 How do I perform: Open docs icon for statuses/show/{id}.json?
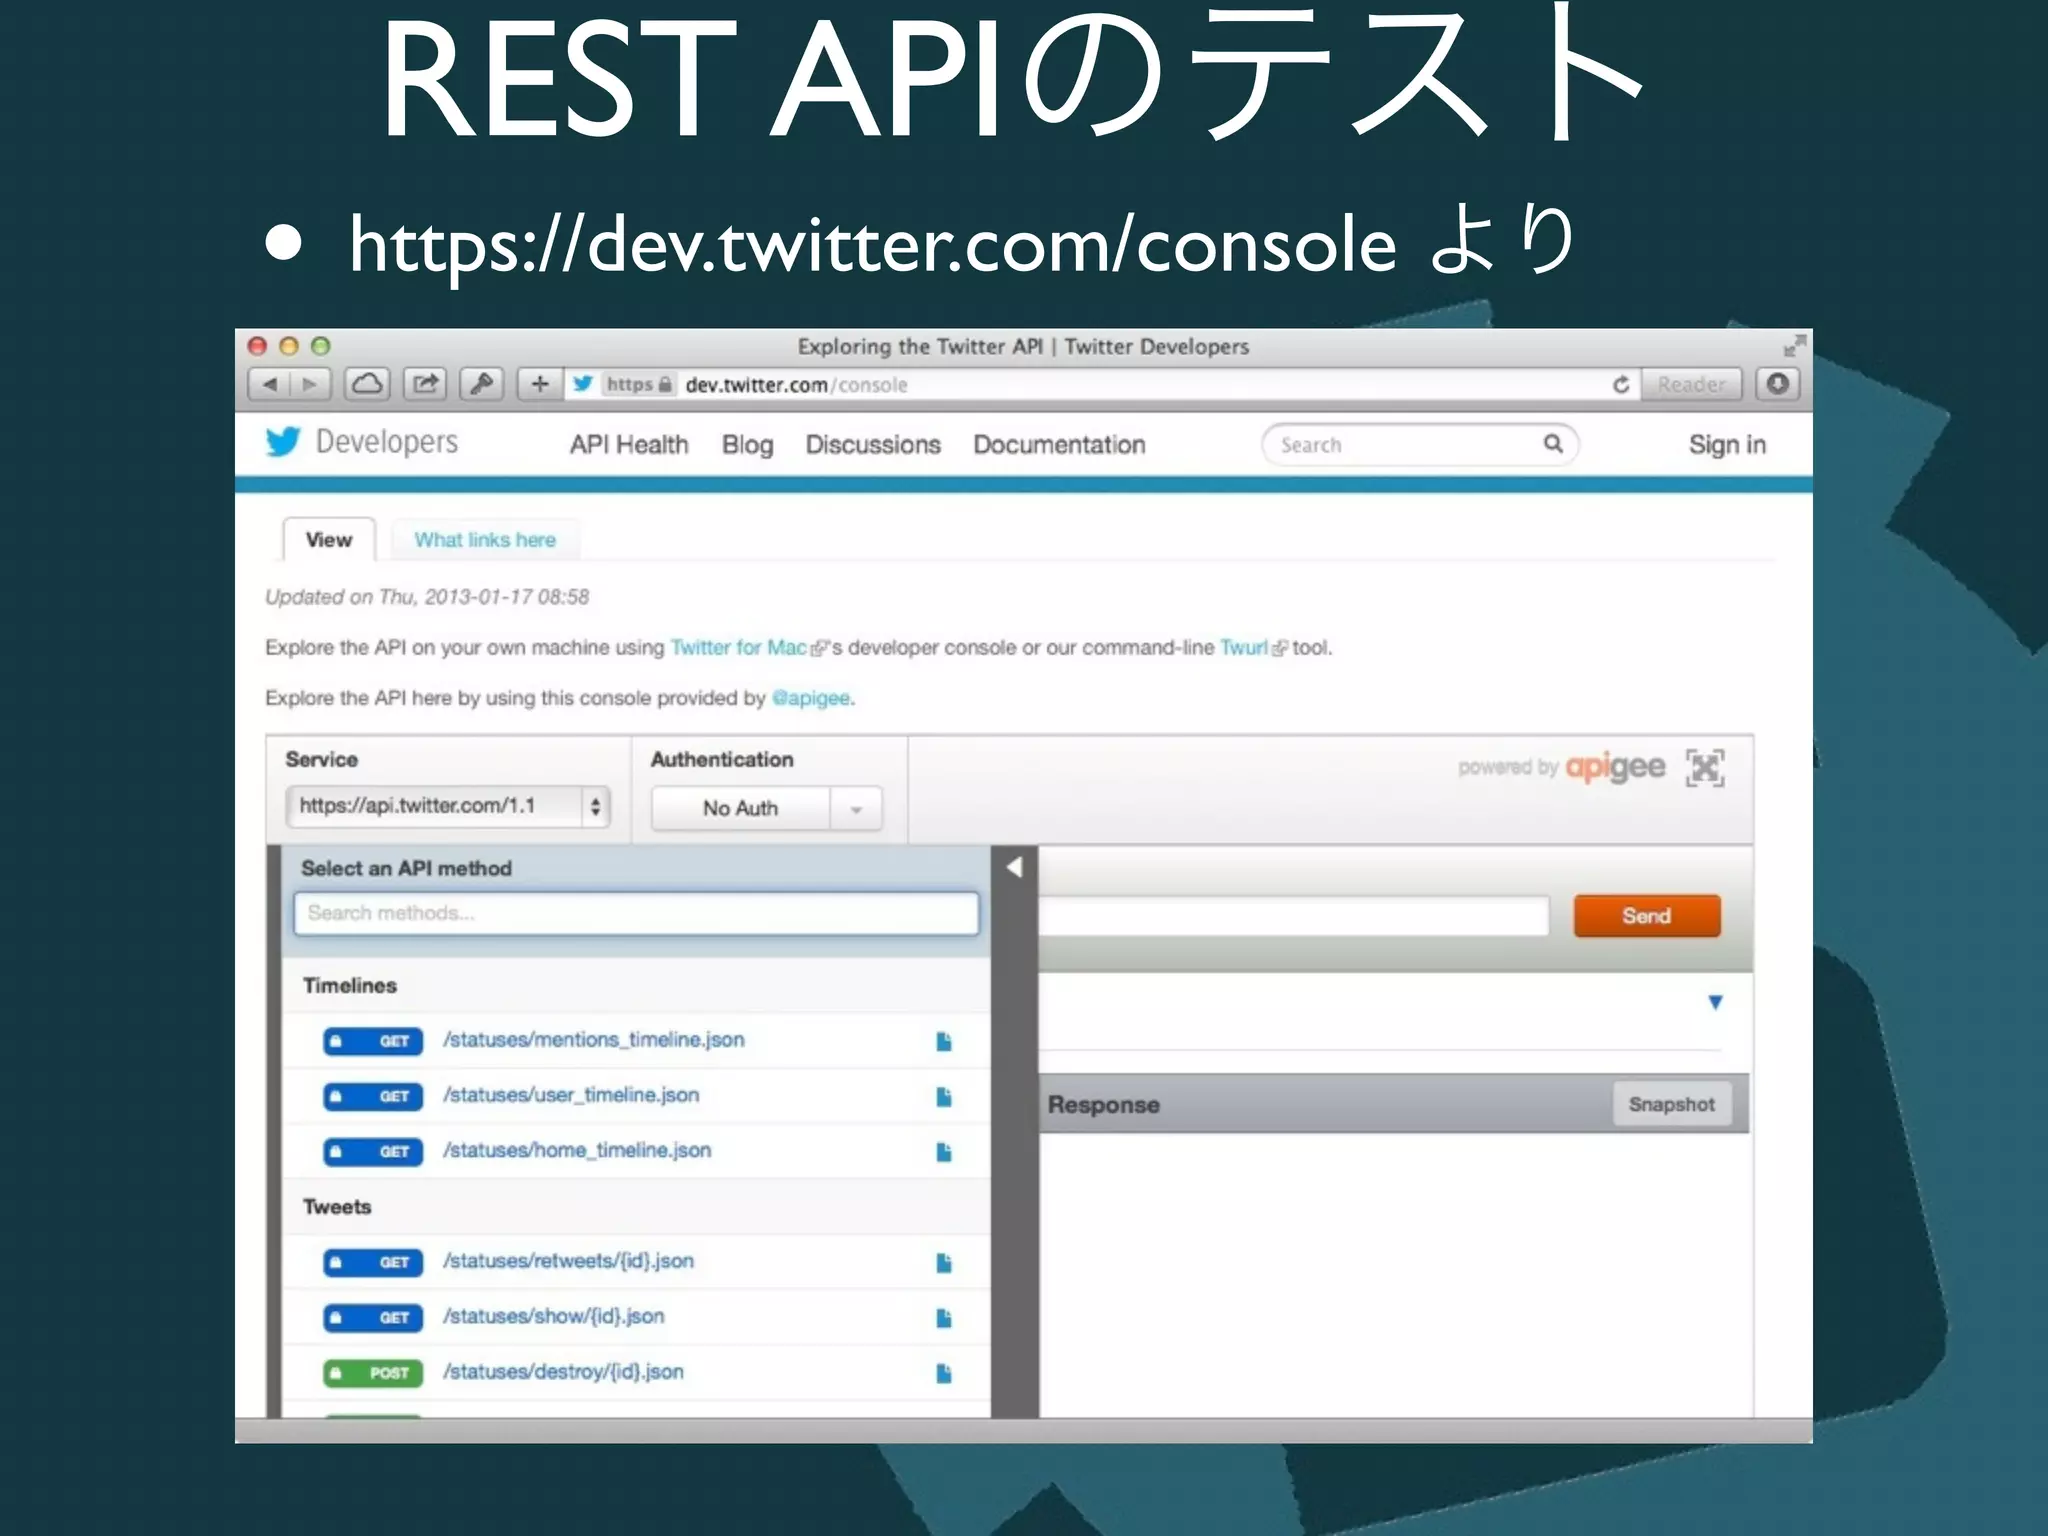tap(943, 1318)
